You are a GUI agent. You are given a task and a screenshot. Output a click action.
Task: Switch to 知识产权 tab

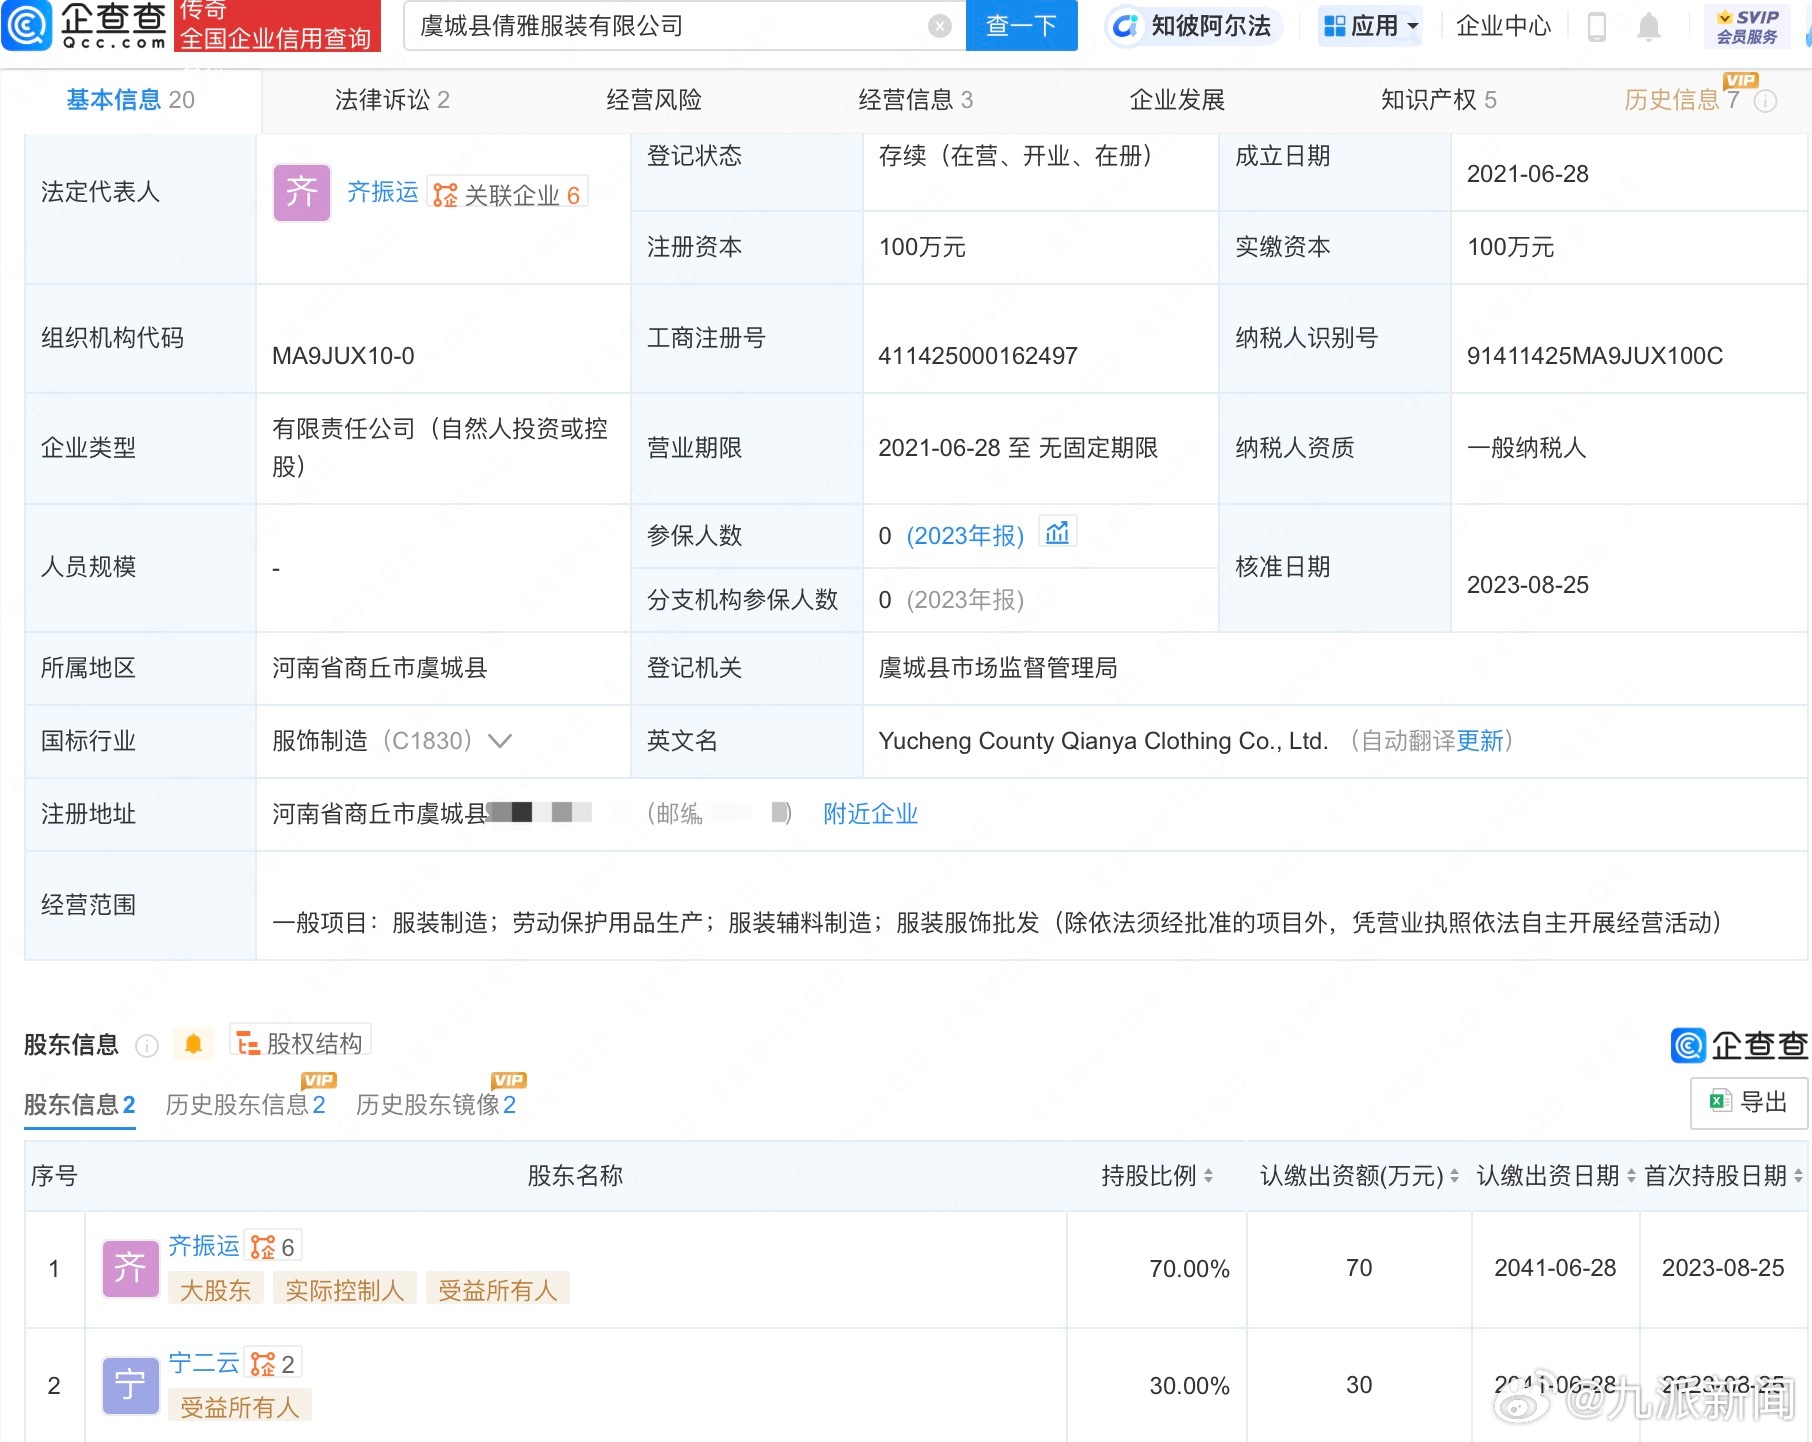pos(1438,100)
